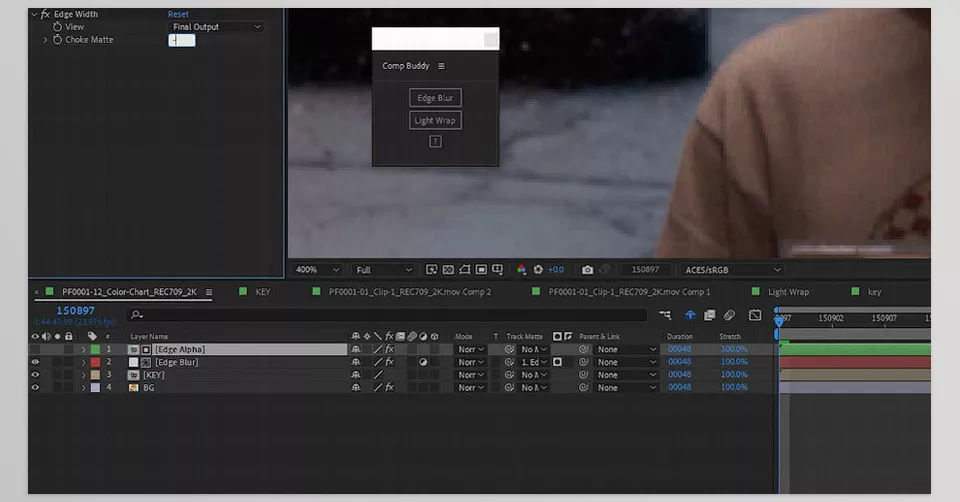Open the Edge Blur track matte dropdown
This screenshot has height=502, width=960.
[x=534, y=362]
